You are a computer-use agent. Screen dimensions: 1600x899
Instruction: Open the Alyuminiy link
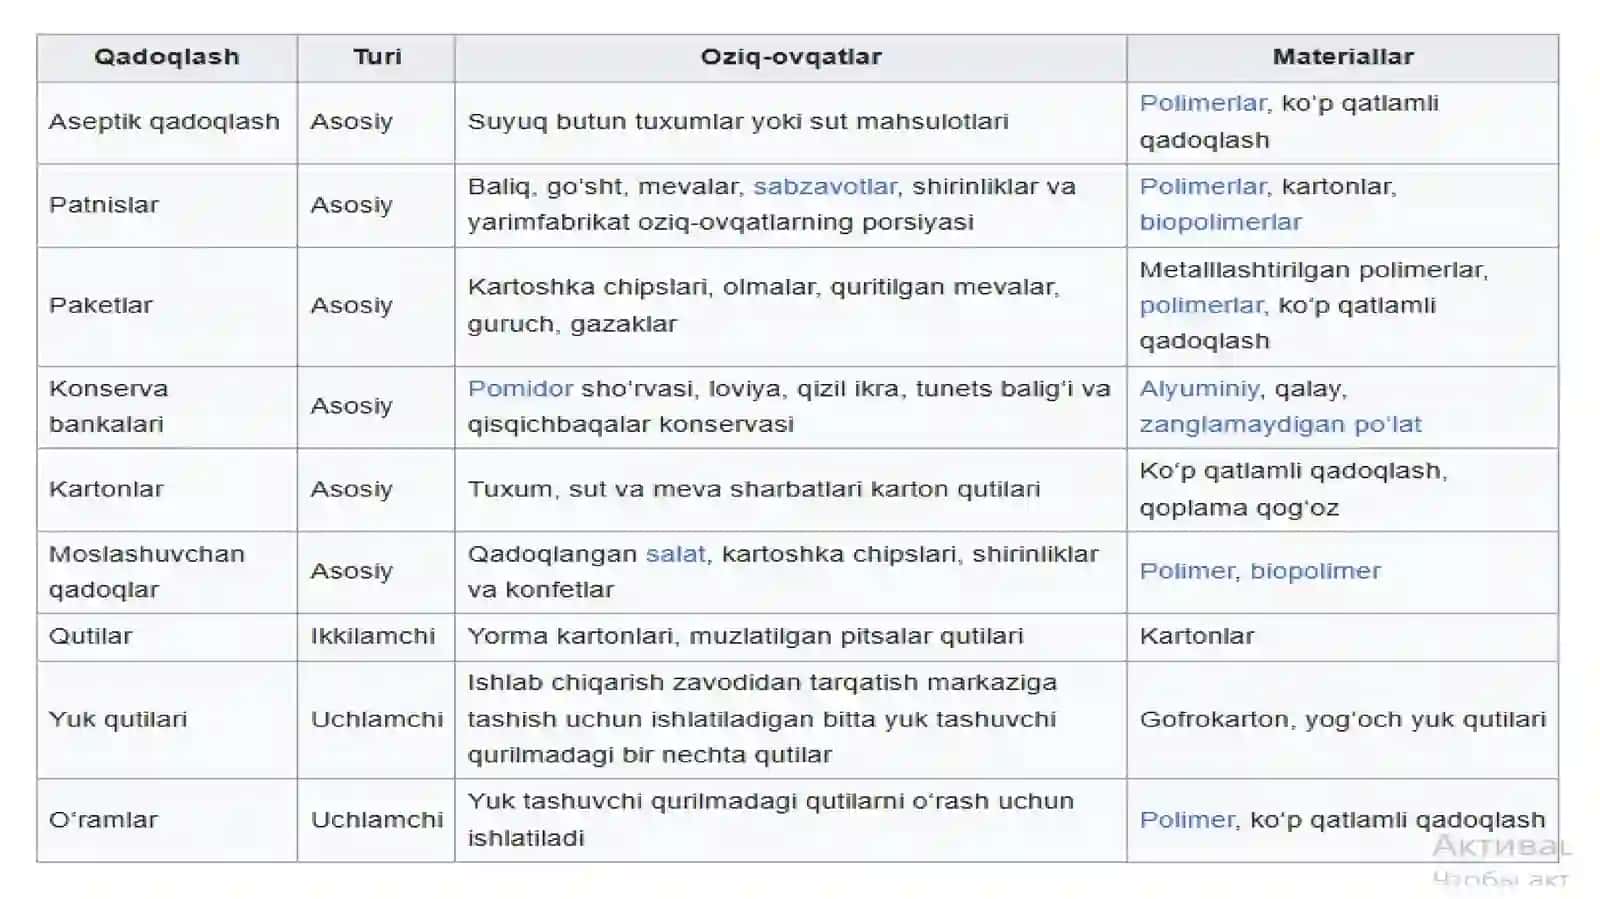click(1199, 388)
